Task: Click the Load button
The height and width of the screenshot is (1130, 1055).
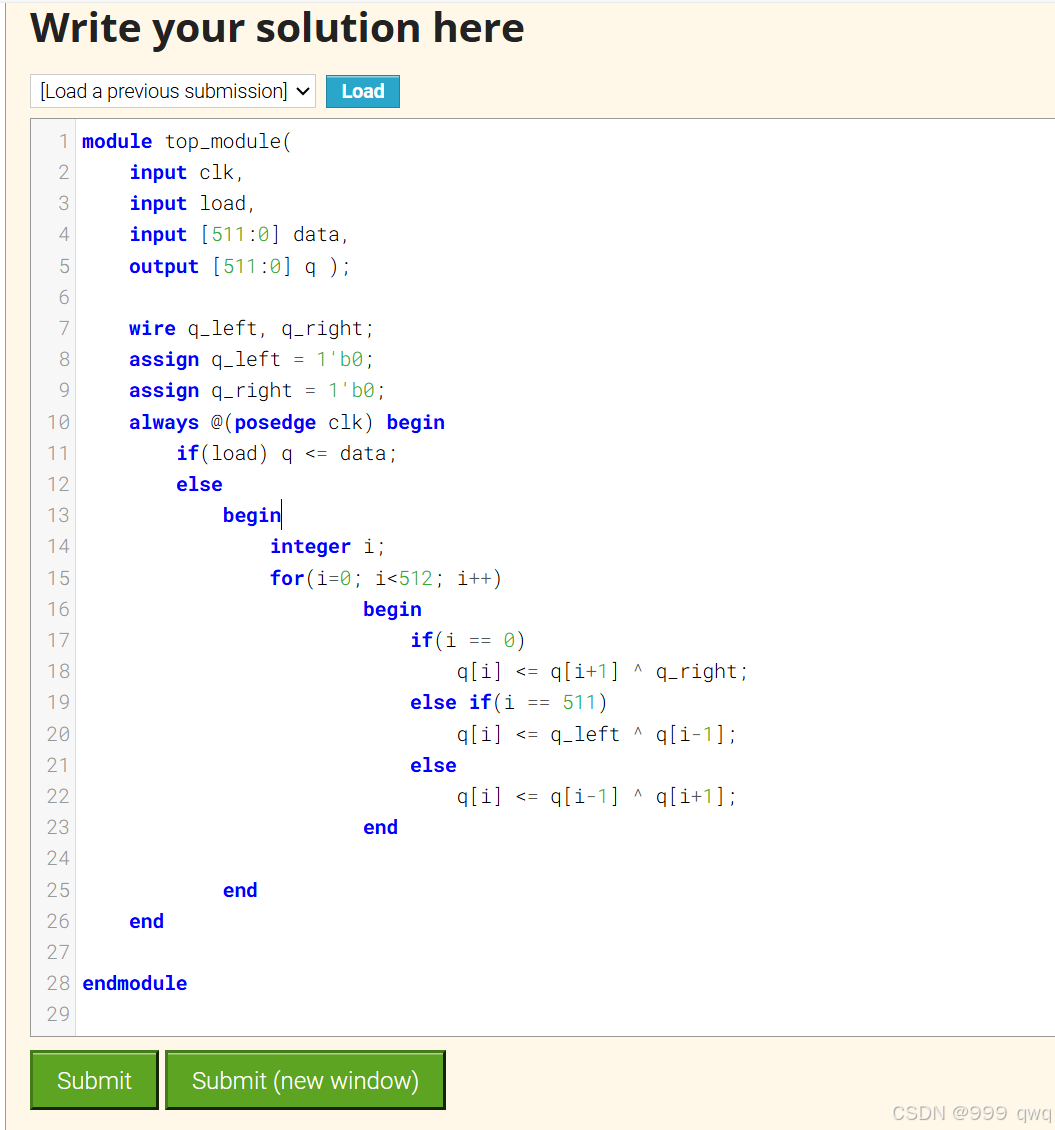Action: pyautogui.click(x=362, y=91)
